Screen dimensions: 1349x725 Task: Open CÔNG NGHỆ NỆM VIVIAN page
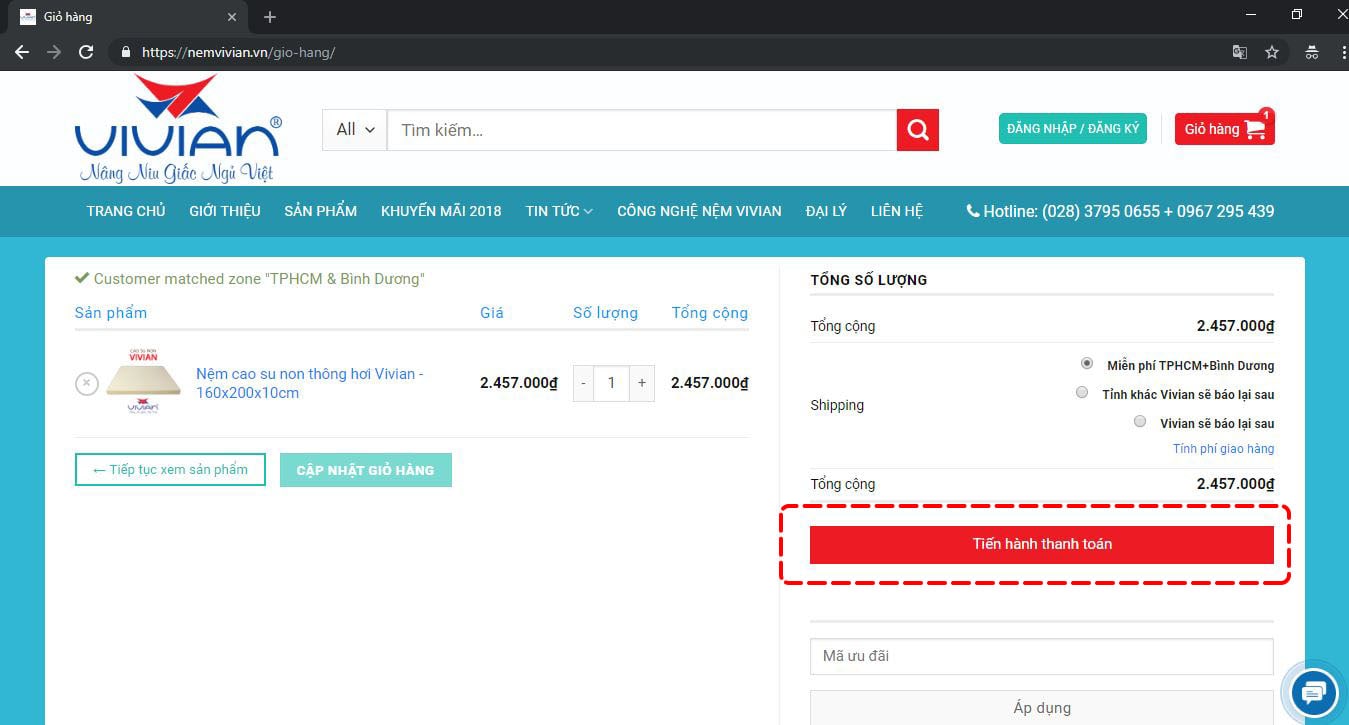(x=699, y=211)
